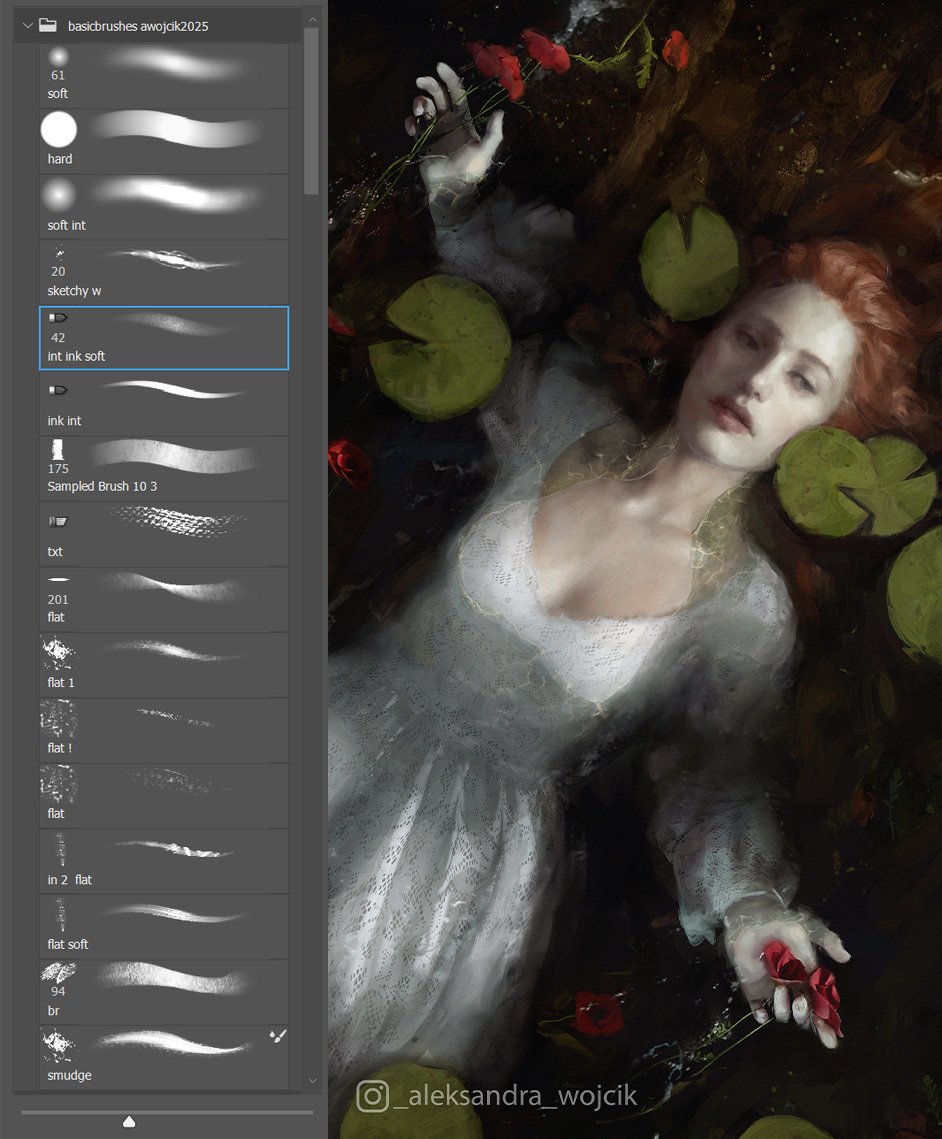Click the soft int label

pos(66,225)
